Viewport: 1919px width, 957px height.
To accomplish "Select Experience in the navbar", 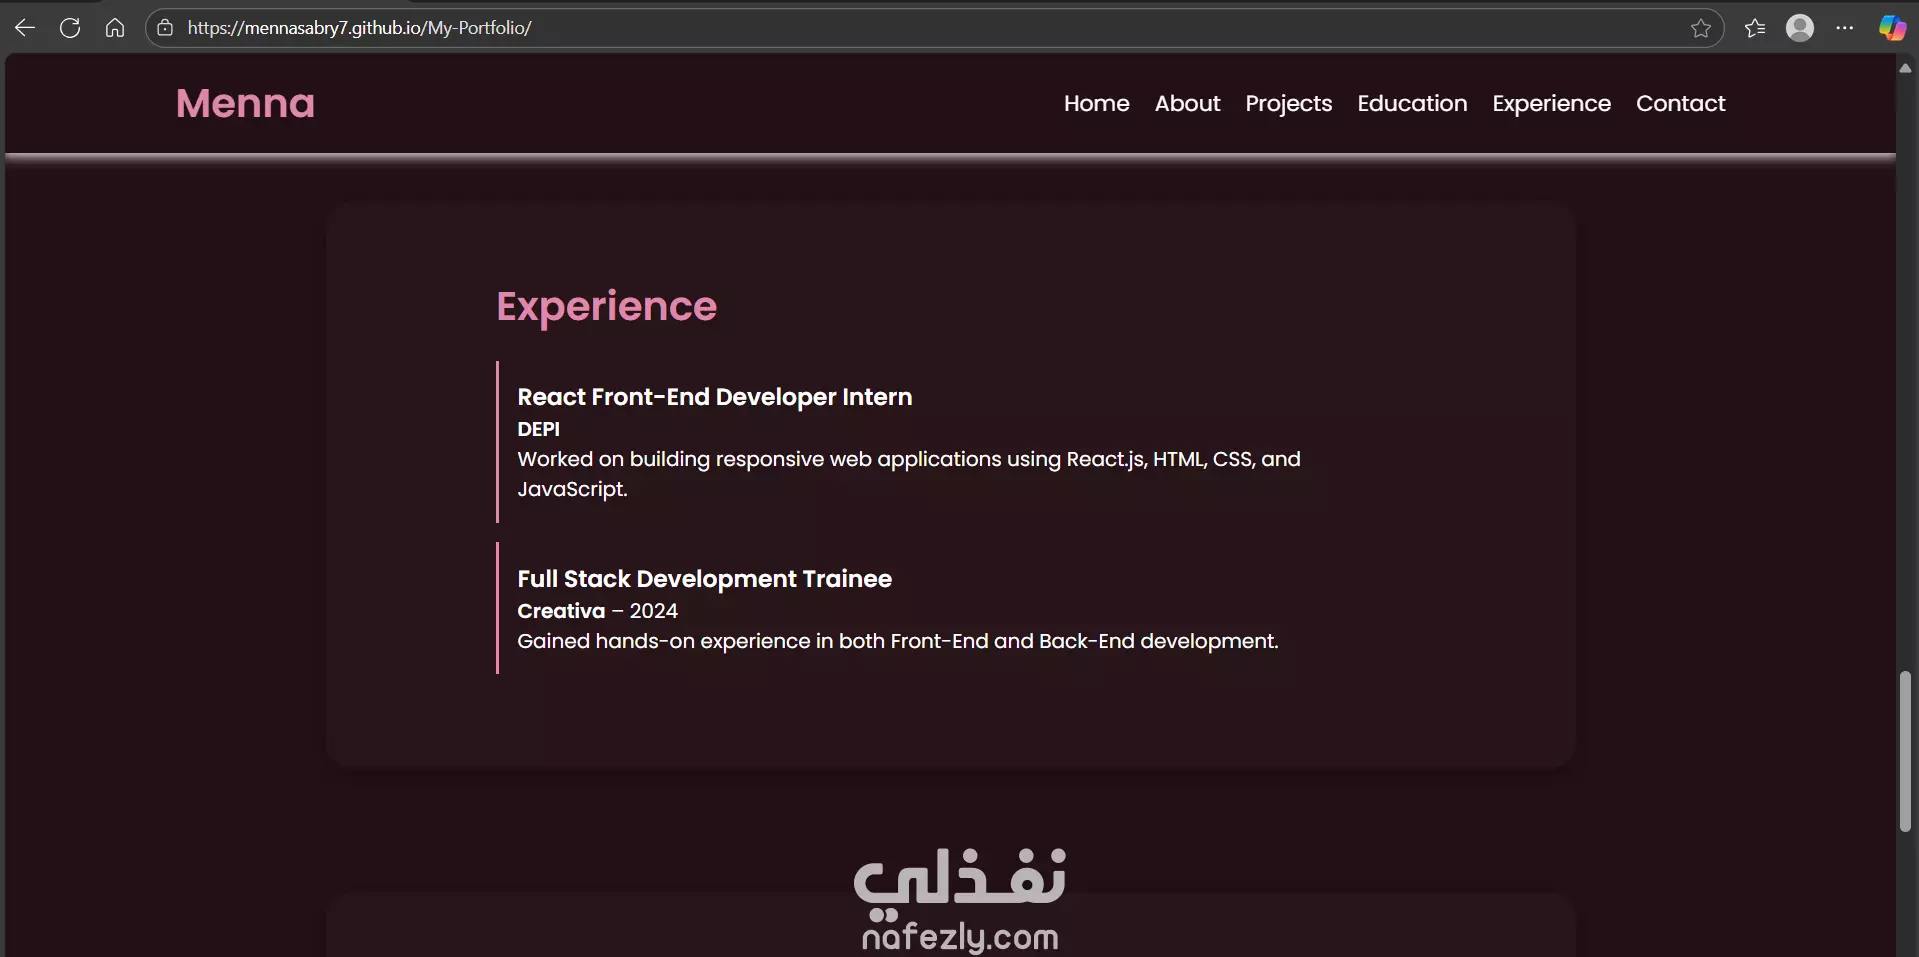I will (x=1551, y=104).
